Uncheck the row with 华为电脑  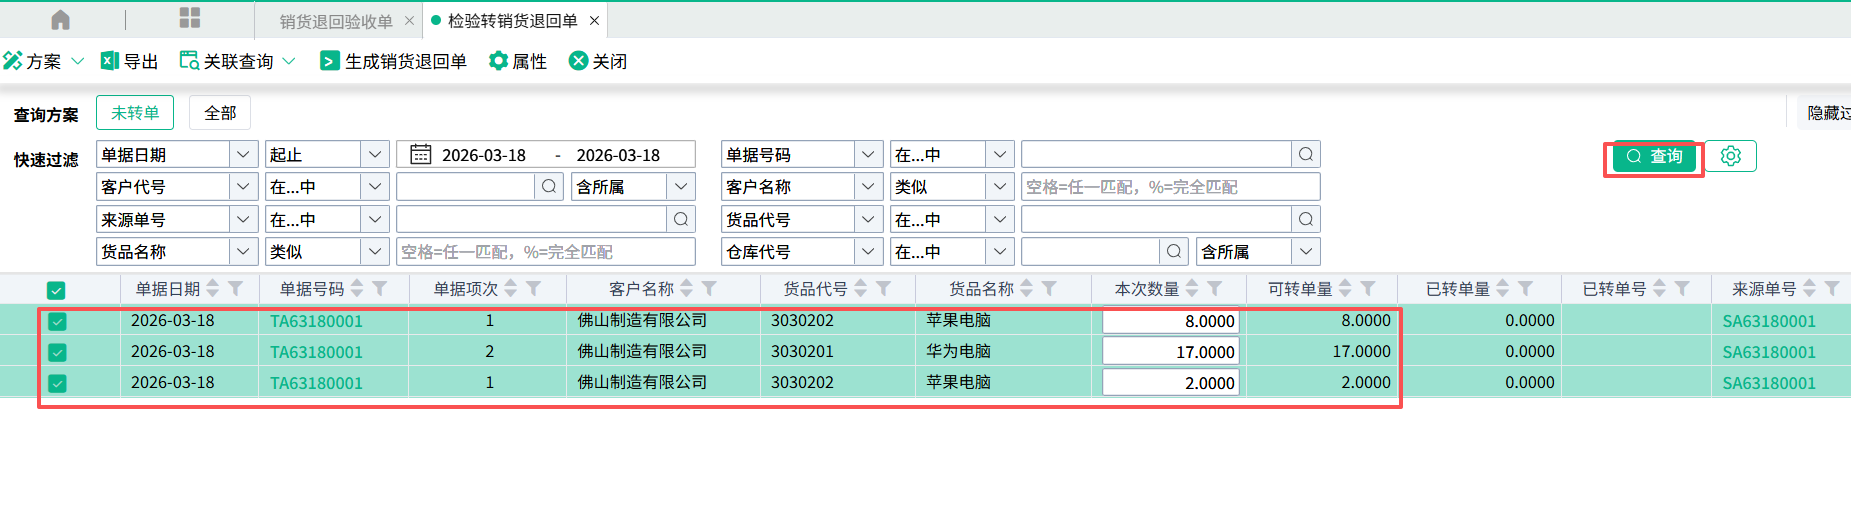(57, 352)
